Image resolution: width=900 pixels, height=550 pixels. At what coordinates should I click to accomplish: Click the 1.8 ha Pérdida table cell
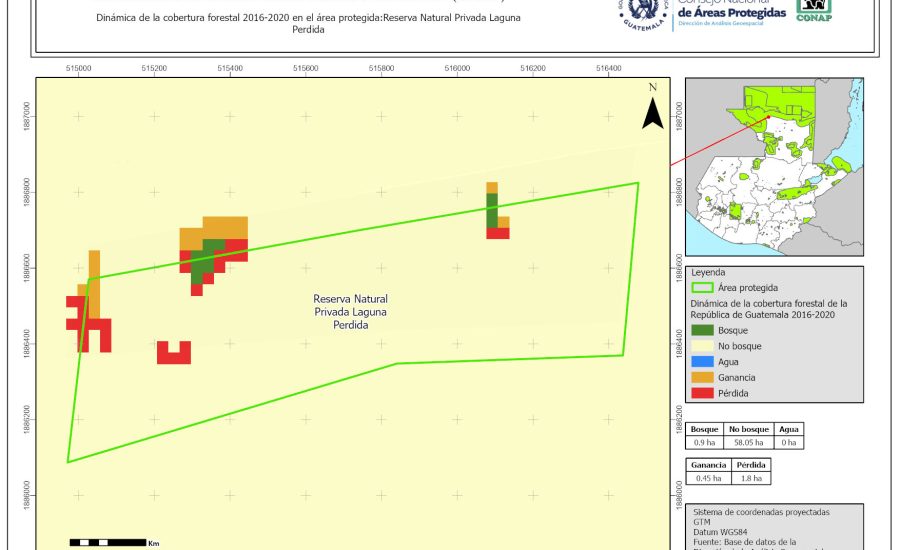[751, 479]
